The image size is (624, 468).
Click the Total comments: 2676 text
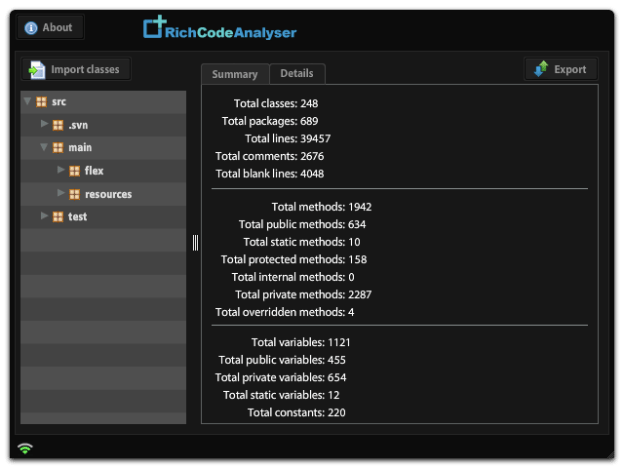coord(269,156)
